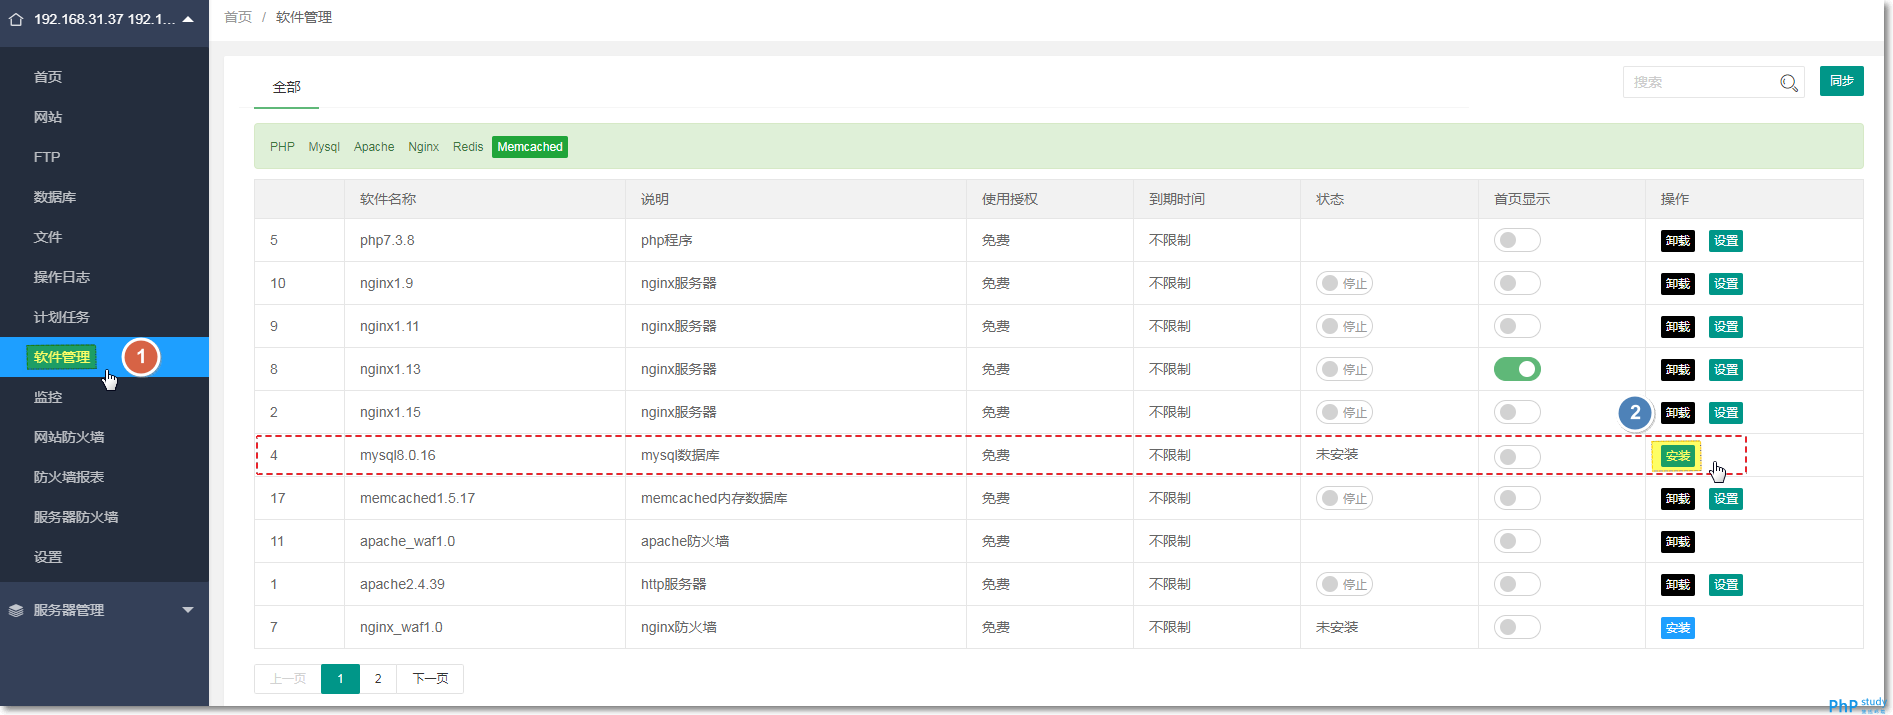Switch memcached1.5.17 status toggle from 停止

1344,498
